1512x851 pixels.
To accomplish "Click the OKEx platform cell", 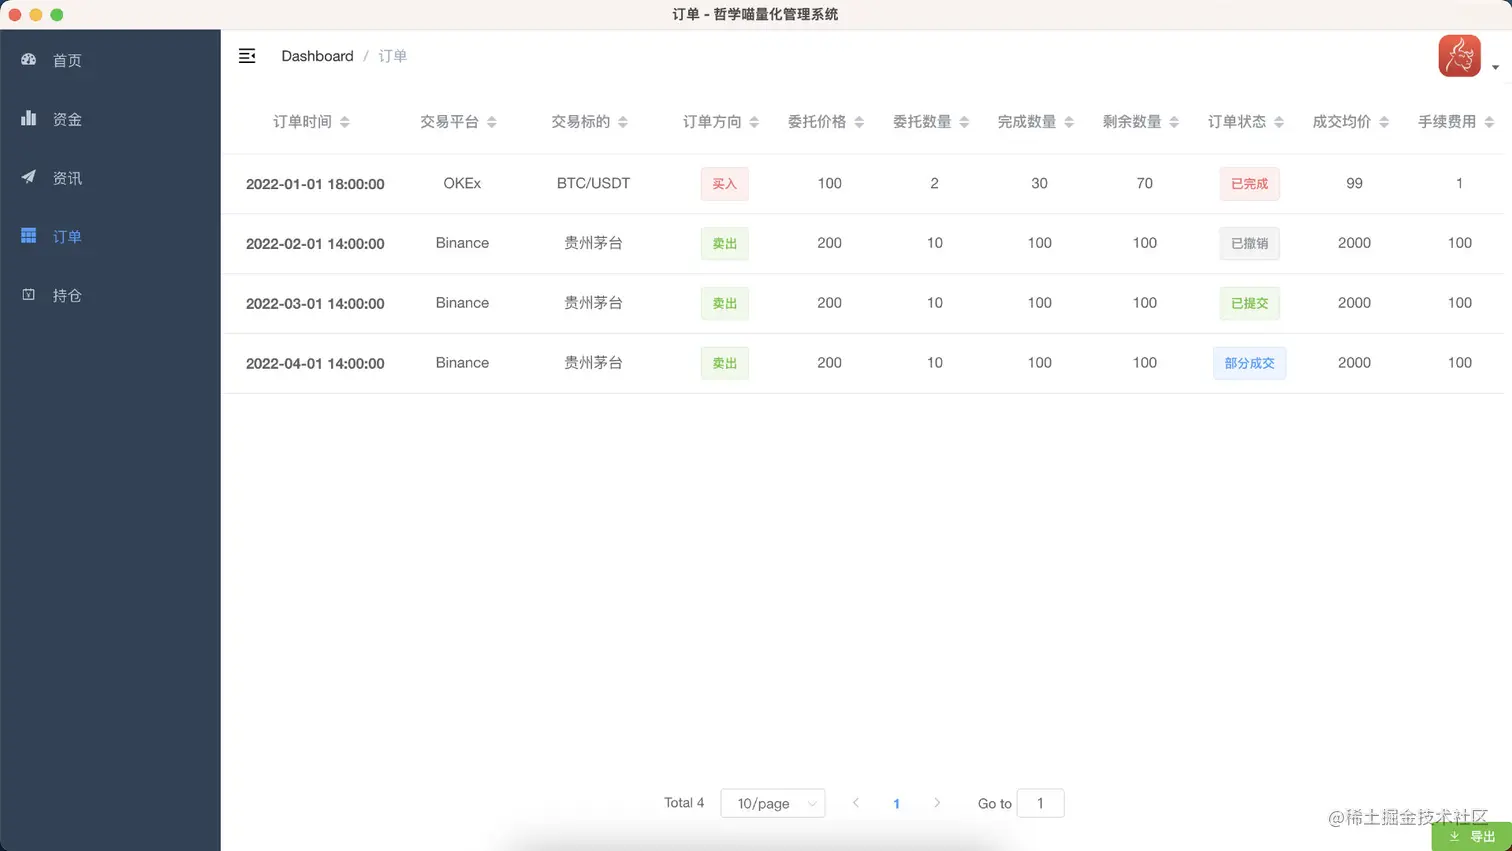I will coord(462,183).
